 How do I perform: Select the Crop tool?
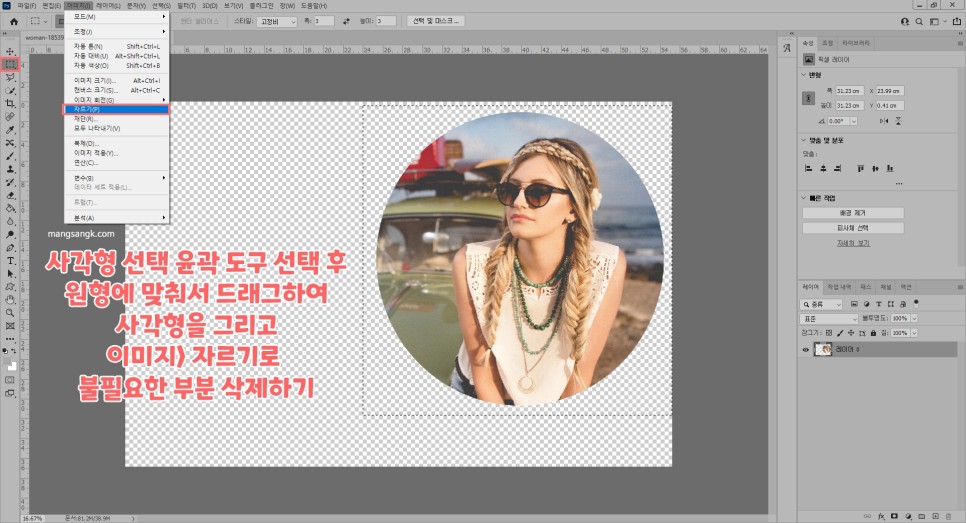pyautogui.click(x=10, y=103)
